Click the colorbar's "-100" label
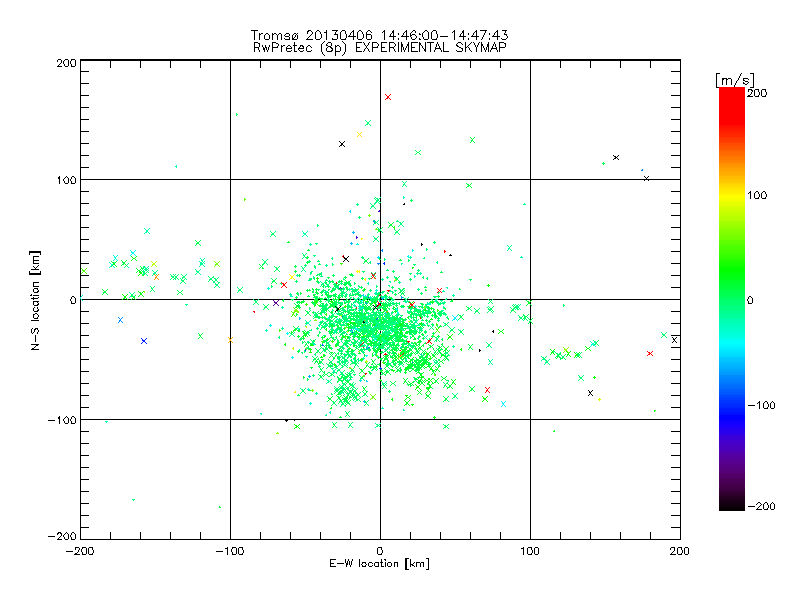This screenshot has height=600, width=800. pyautogui.click(x=761, y=405)
